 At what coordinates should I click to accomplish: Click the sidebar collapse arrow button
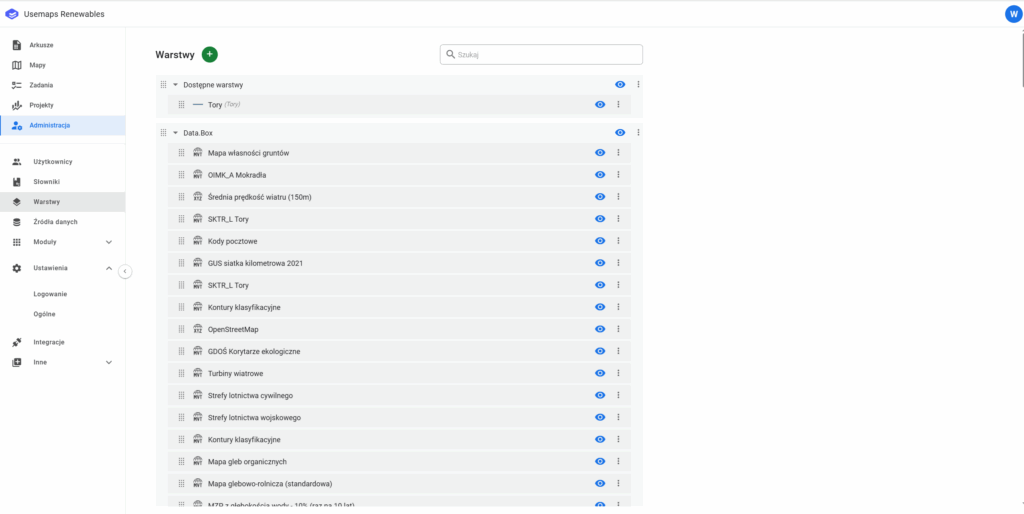pyautogui.click(x=125, y=271)
